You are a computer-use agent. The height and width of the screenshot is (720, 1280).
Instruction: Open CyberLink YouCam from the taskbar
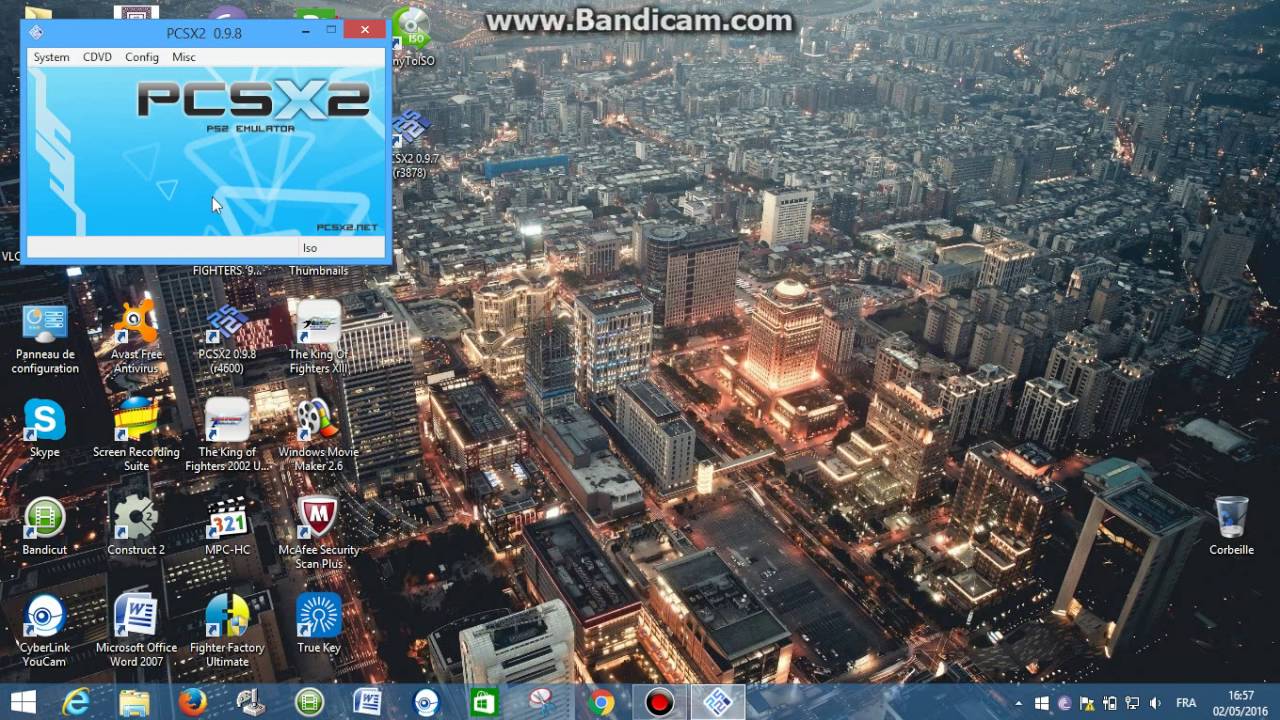[426, 702]
